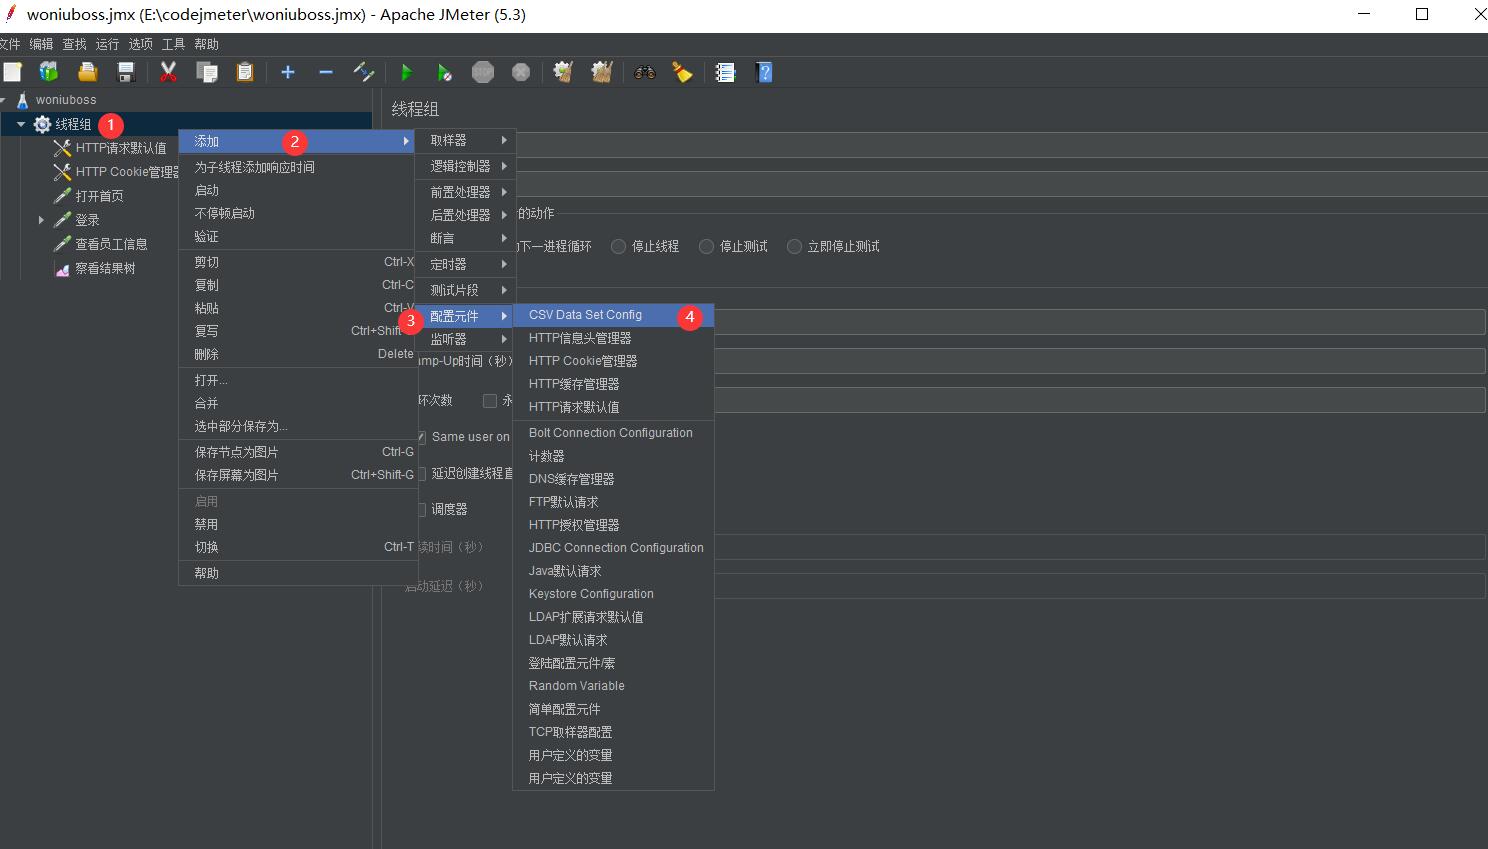Screen dimensions: 1488x849
Task: Open the 选项 menu in menu bar
Action: pos(140,44)
